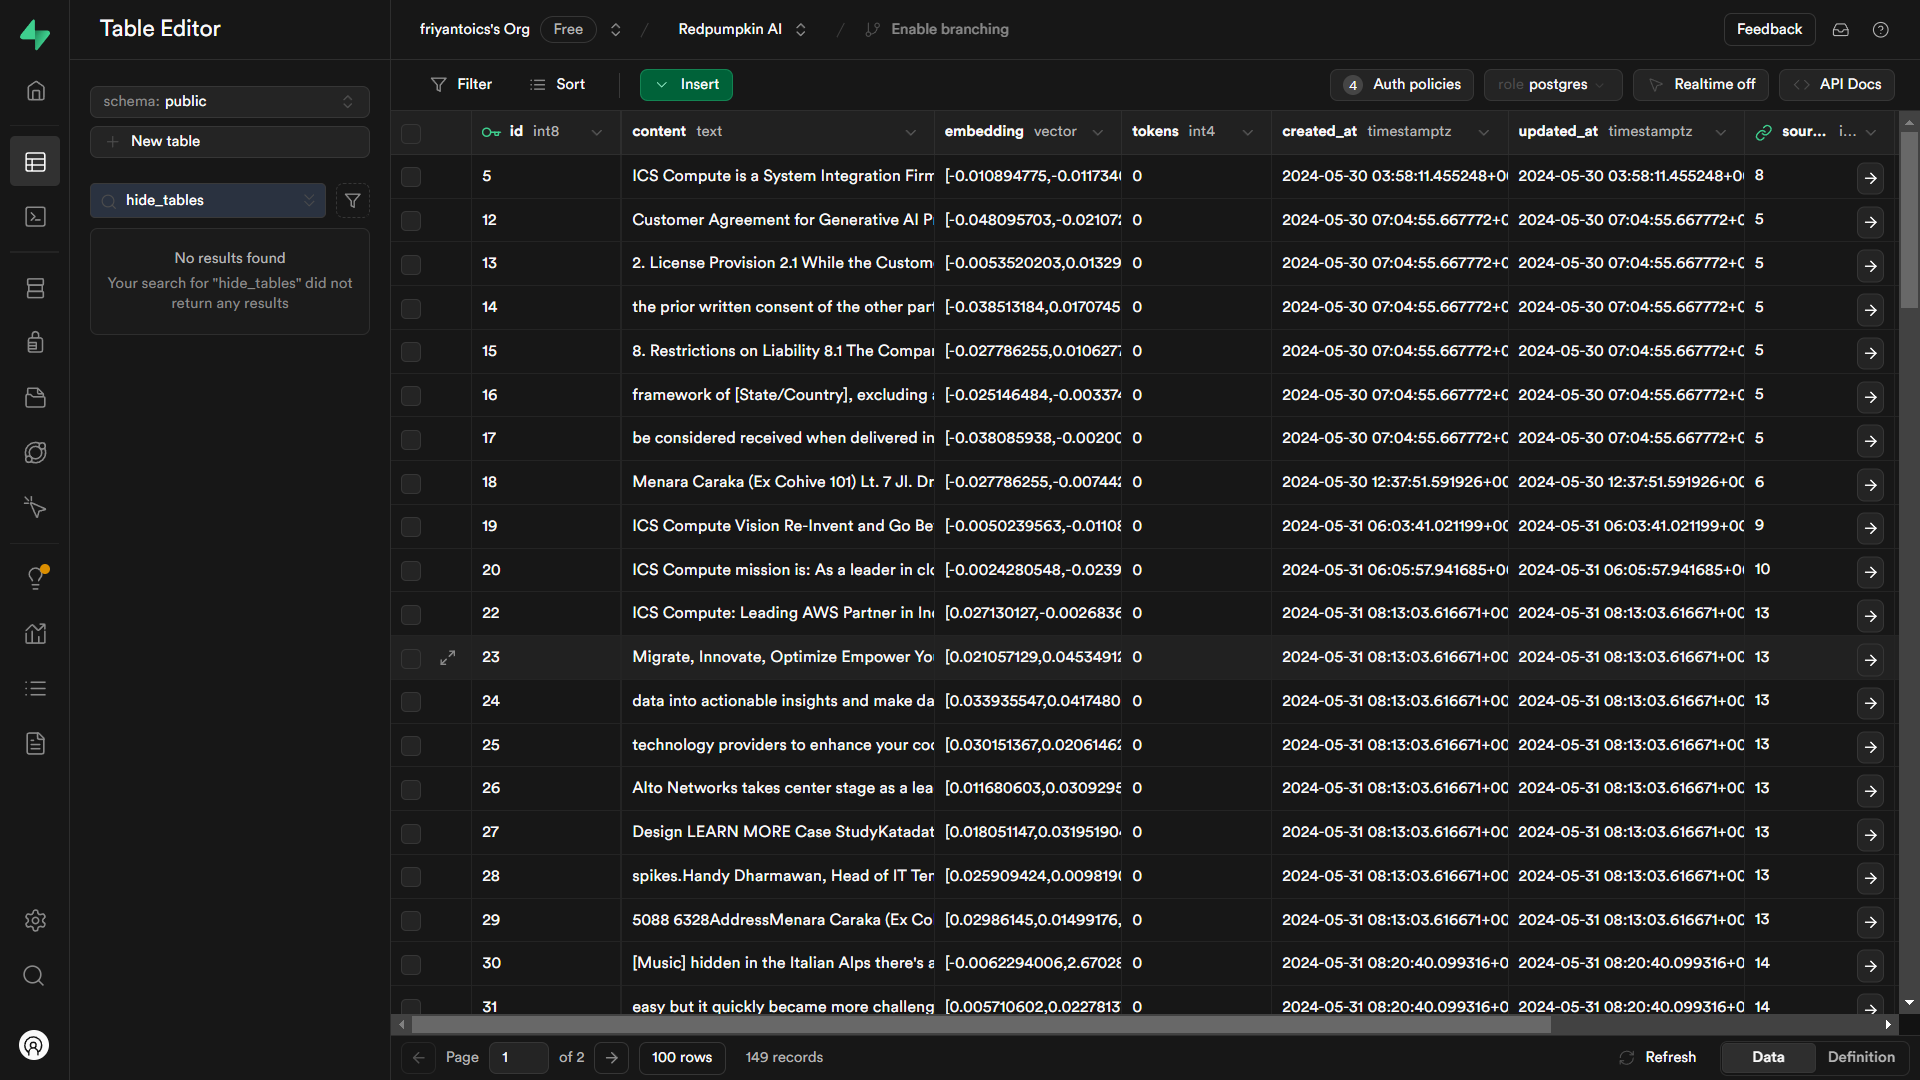The width and height of the screenshot is (1920, 1080).
Task: Click the Realtime off button
Action: pos(1701,85)
